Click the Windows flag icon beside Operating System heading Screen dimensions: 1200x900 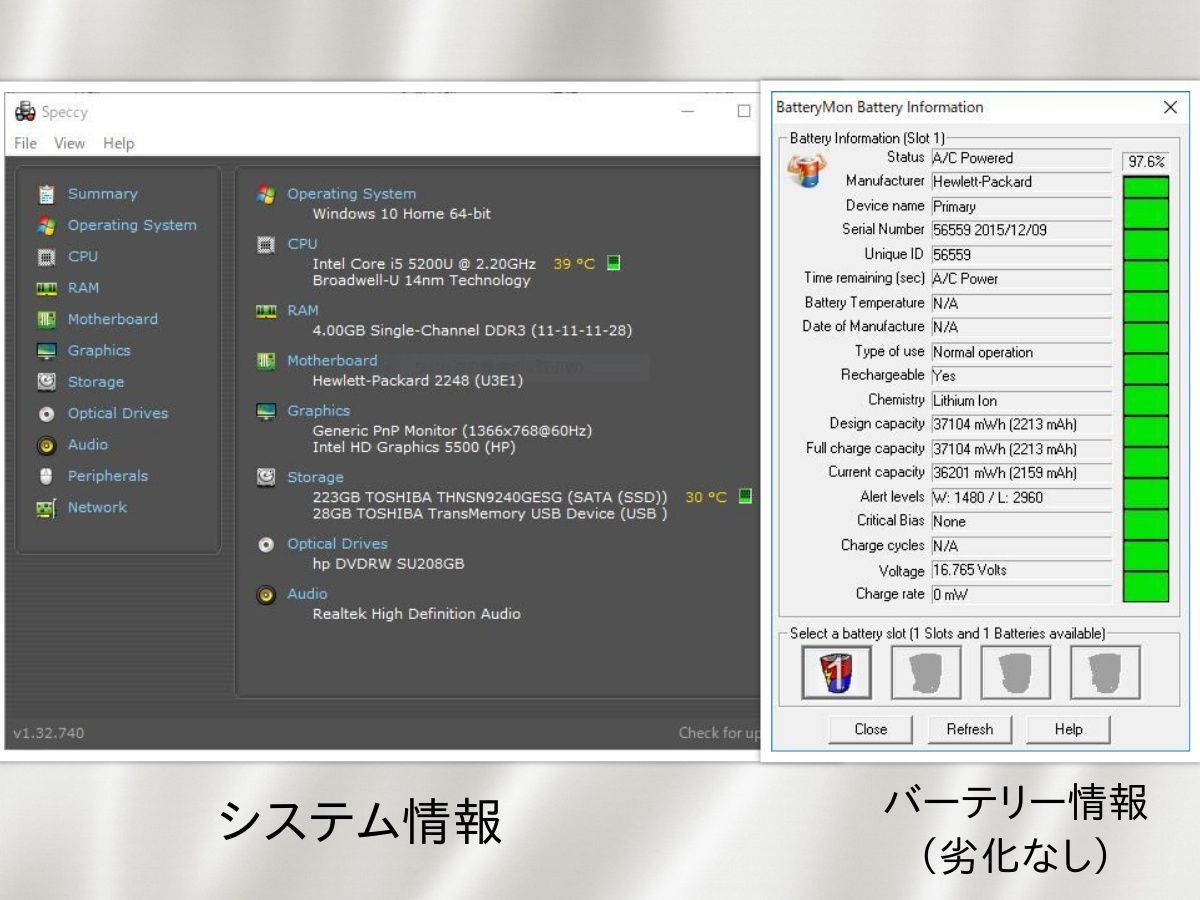pos(266,194)
